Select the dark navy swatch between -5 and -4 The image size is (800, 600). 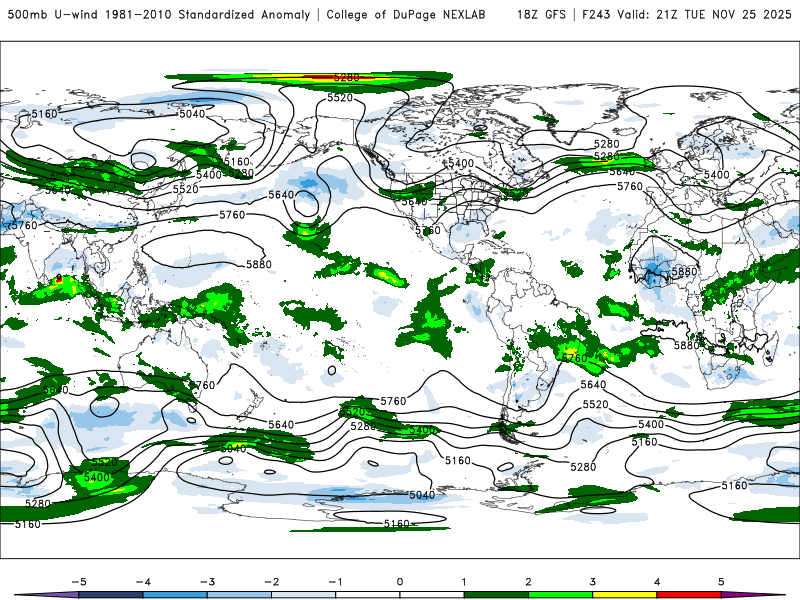point(111,595)
